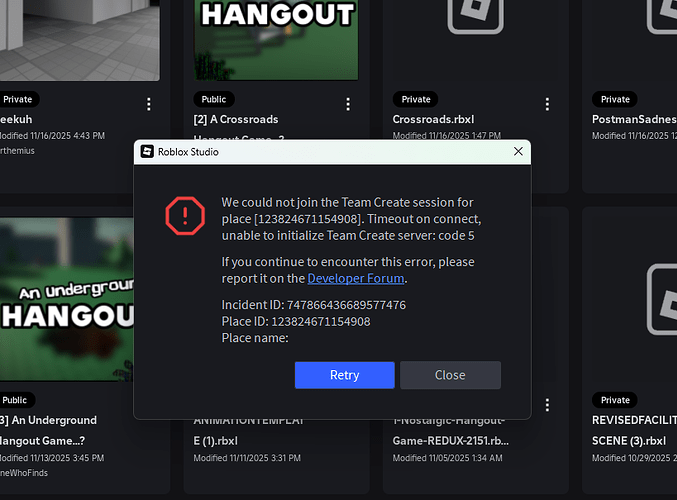Click the red error warning icon

(185, 216)
